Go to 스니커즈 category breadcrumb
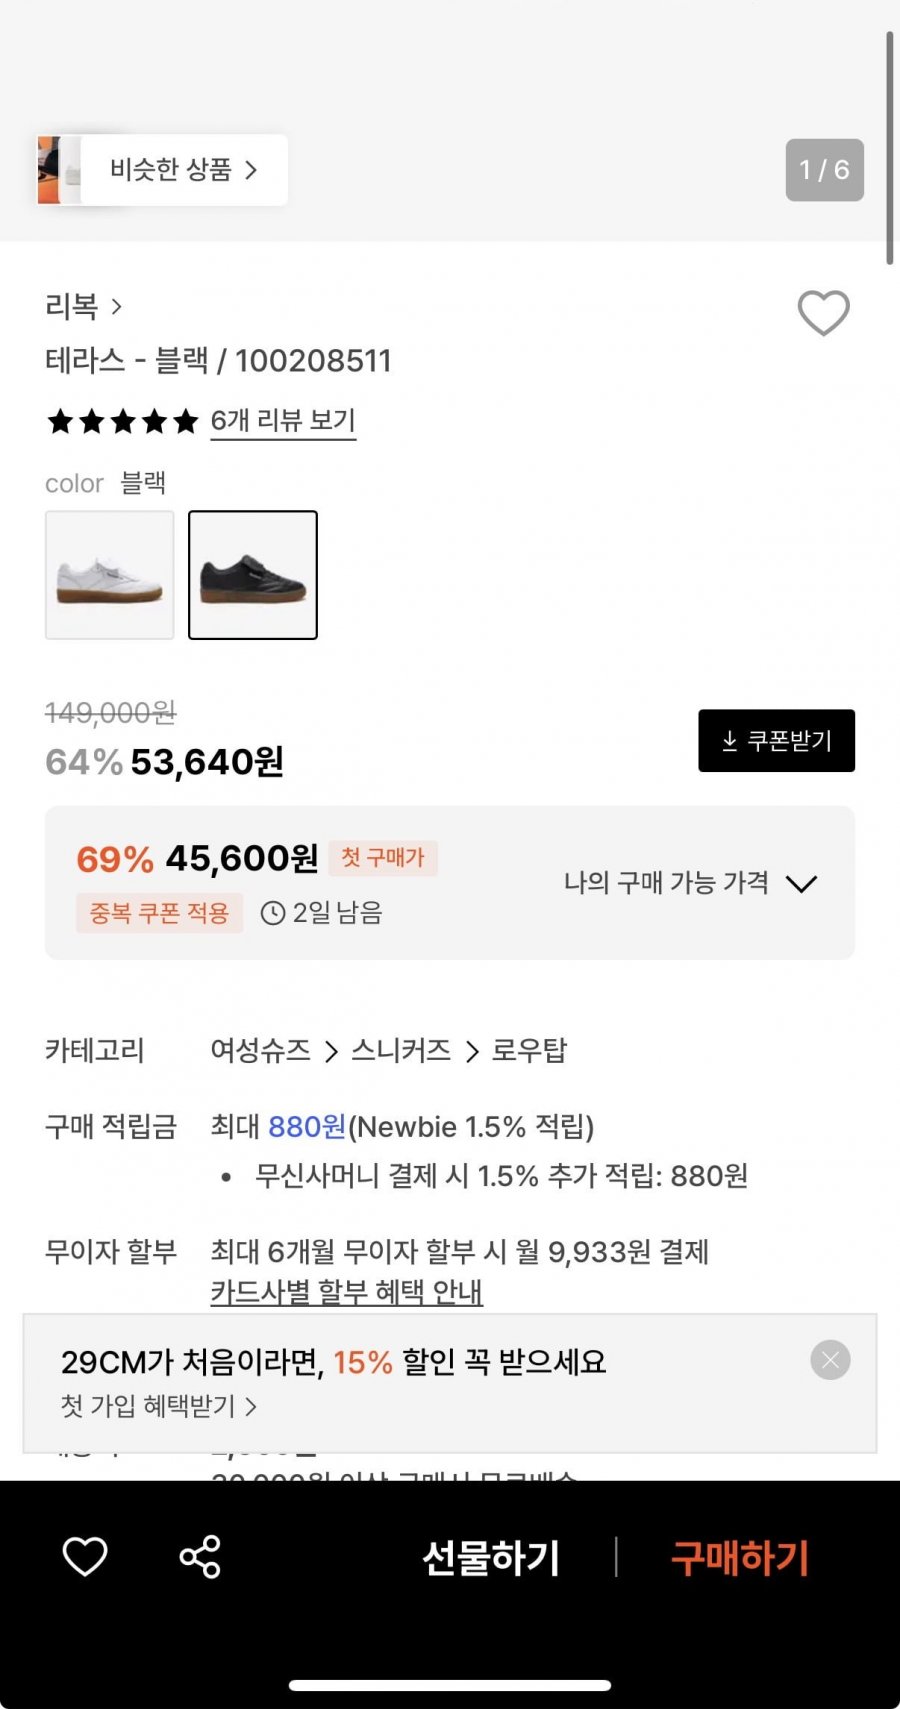 click(x=400, y=1050)
